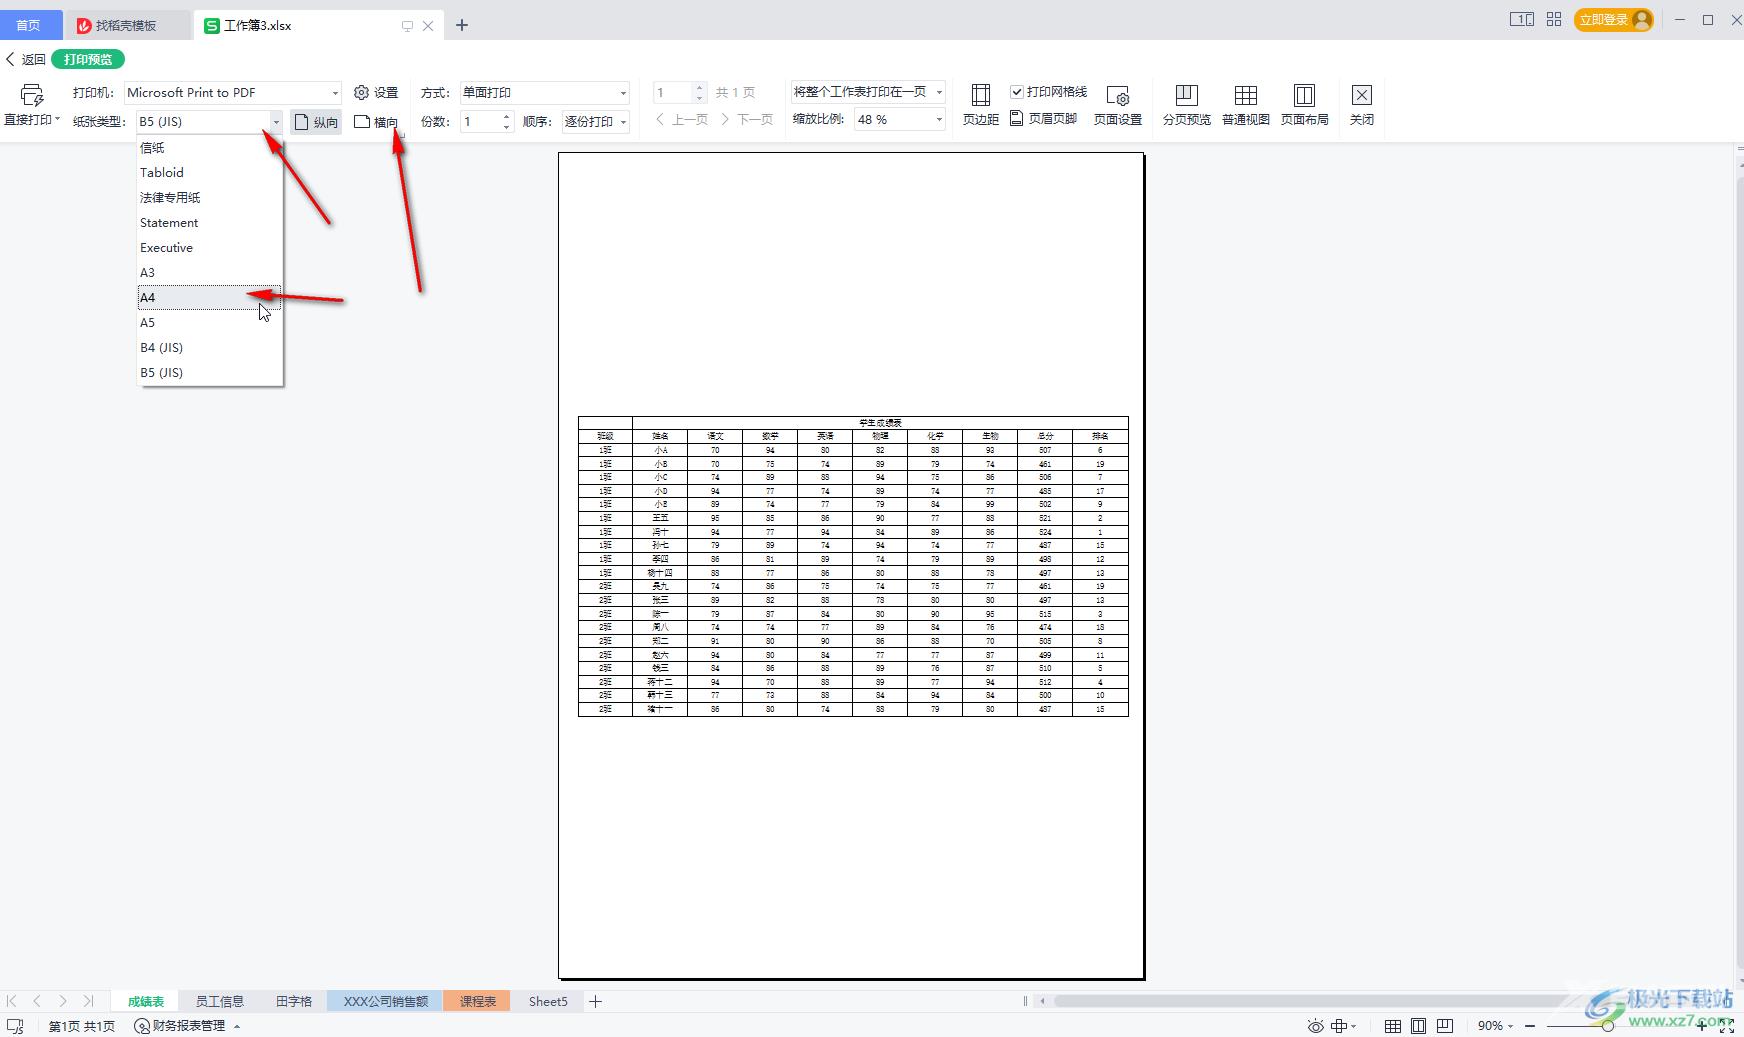Switch to page layout 页面布局 view
The width and height of the screenshot is (1744, 1037).
pos(1304,105)
